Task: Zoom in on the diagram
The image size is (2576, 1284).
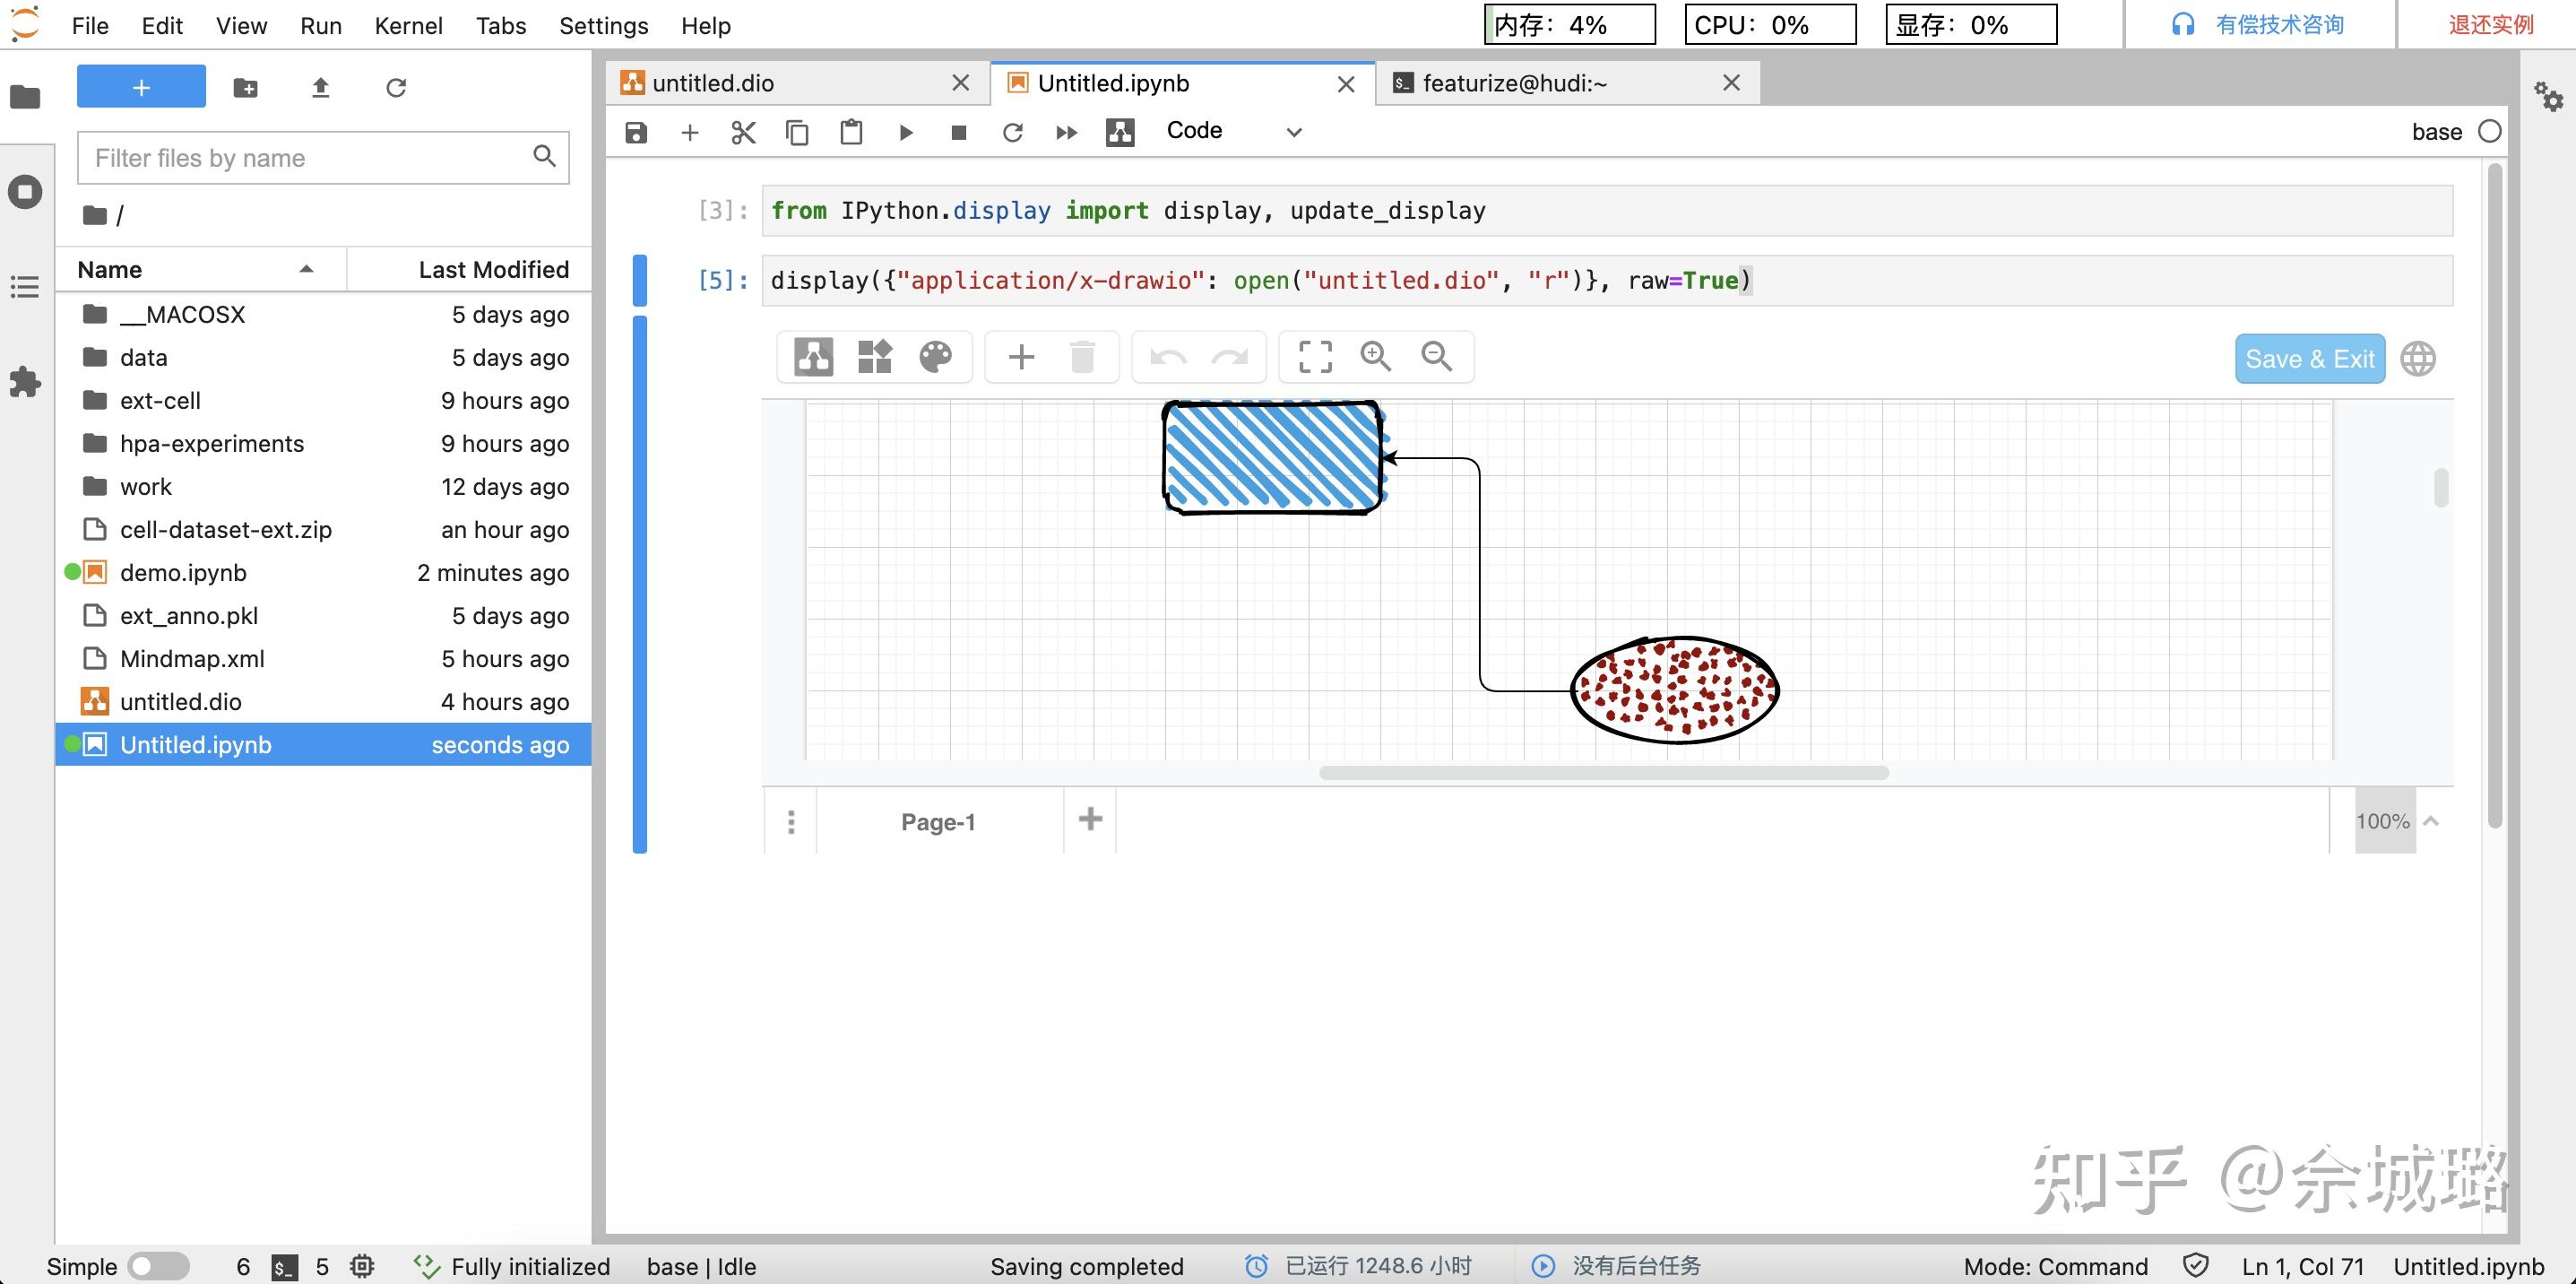Action: [1375, 357]
